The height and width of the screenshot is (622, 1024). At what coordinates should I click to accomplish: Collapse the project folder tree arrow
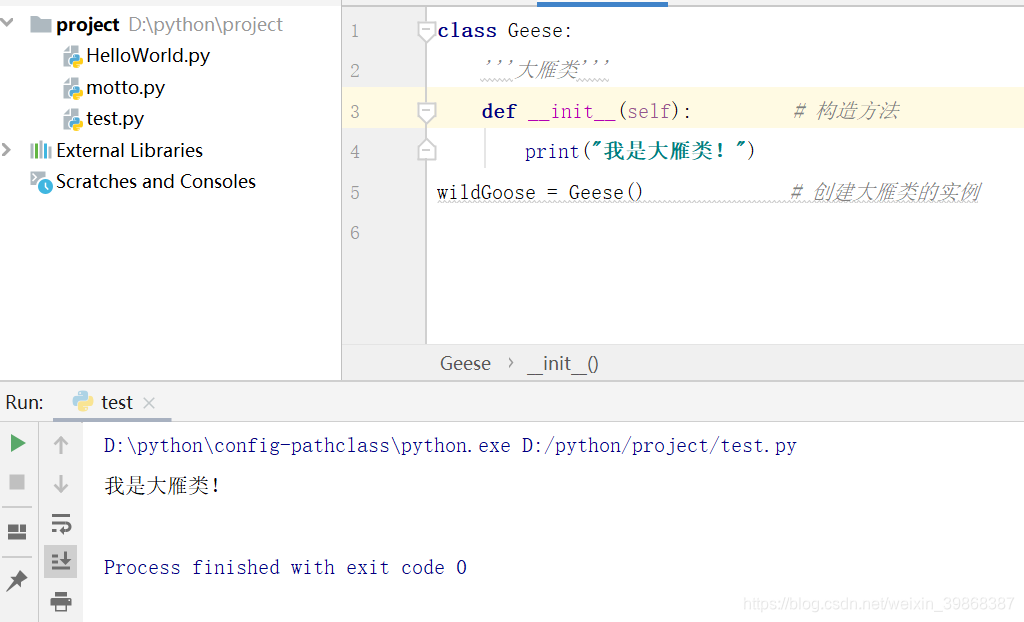coord(7,23)
